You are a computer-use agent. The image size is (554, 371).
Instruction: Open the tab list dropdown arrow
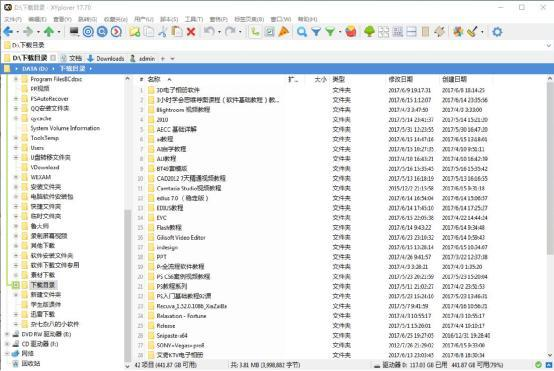coord(172,59)
